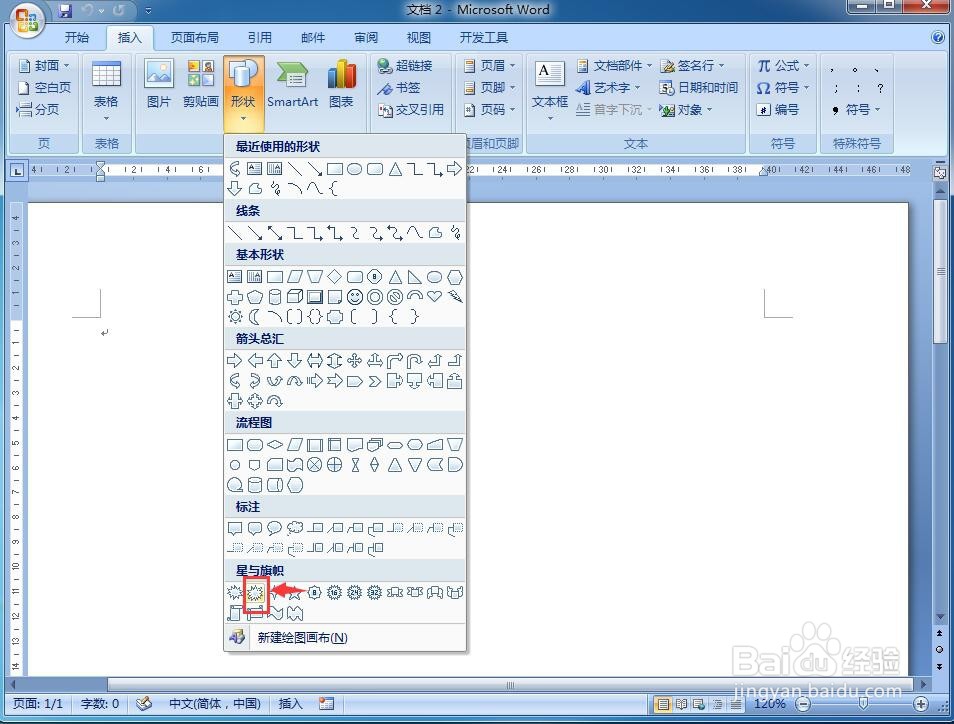Switch to the Review (审阅) tab

tap(366, 38)
